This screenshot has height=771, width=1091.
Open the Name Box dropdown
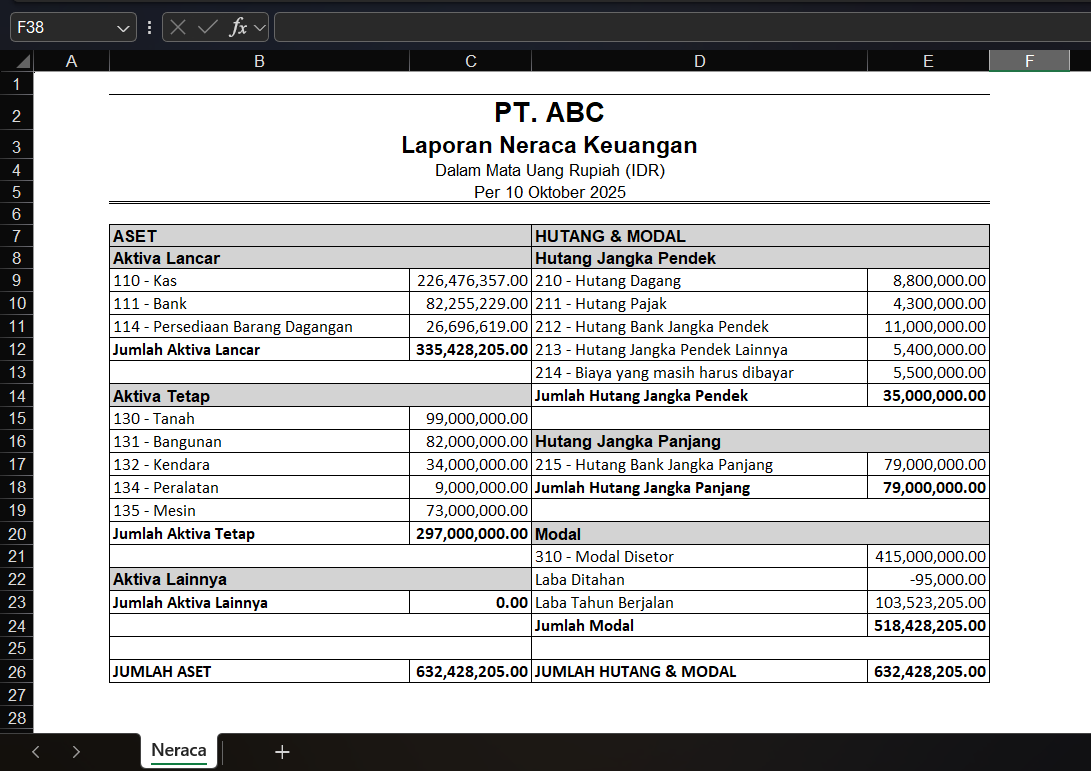pyautogui.click(x=123, y=27)
